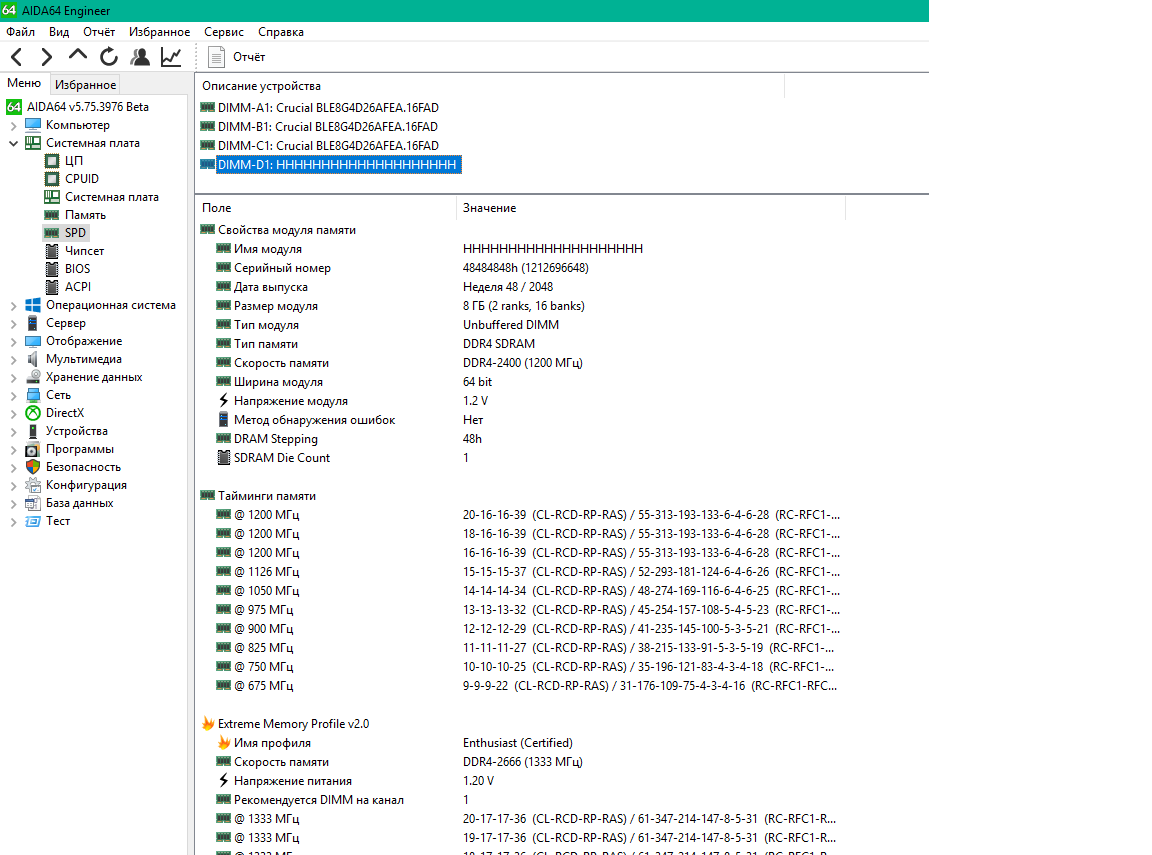Select the DIMM-D1 HHHH module row
Screen dimensions: 1152x855
(x=338, y=165)
